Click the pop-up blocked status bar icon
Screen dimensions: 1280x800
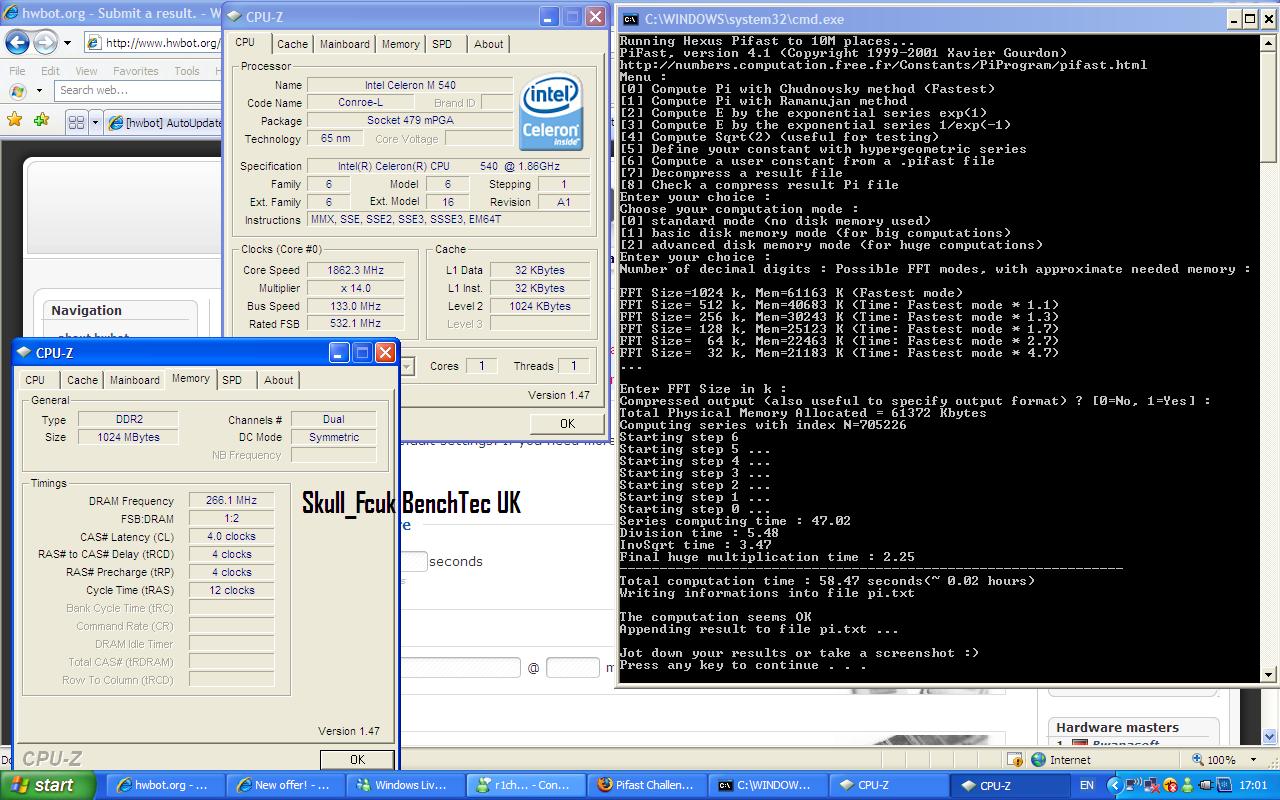click(x=1015, y=760)
